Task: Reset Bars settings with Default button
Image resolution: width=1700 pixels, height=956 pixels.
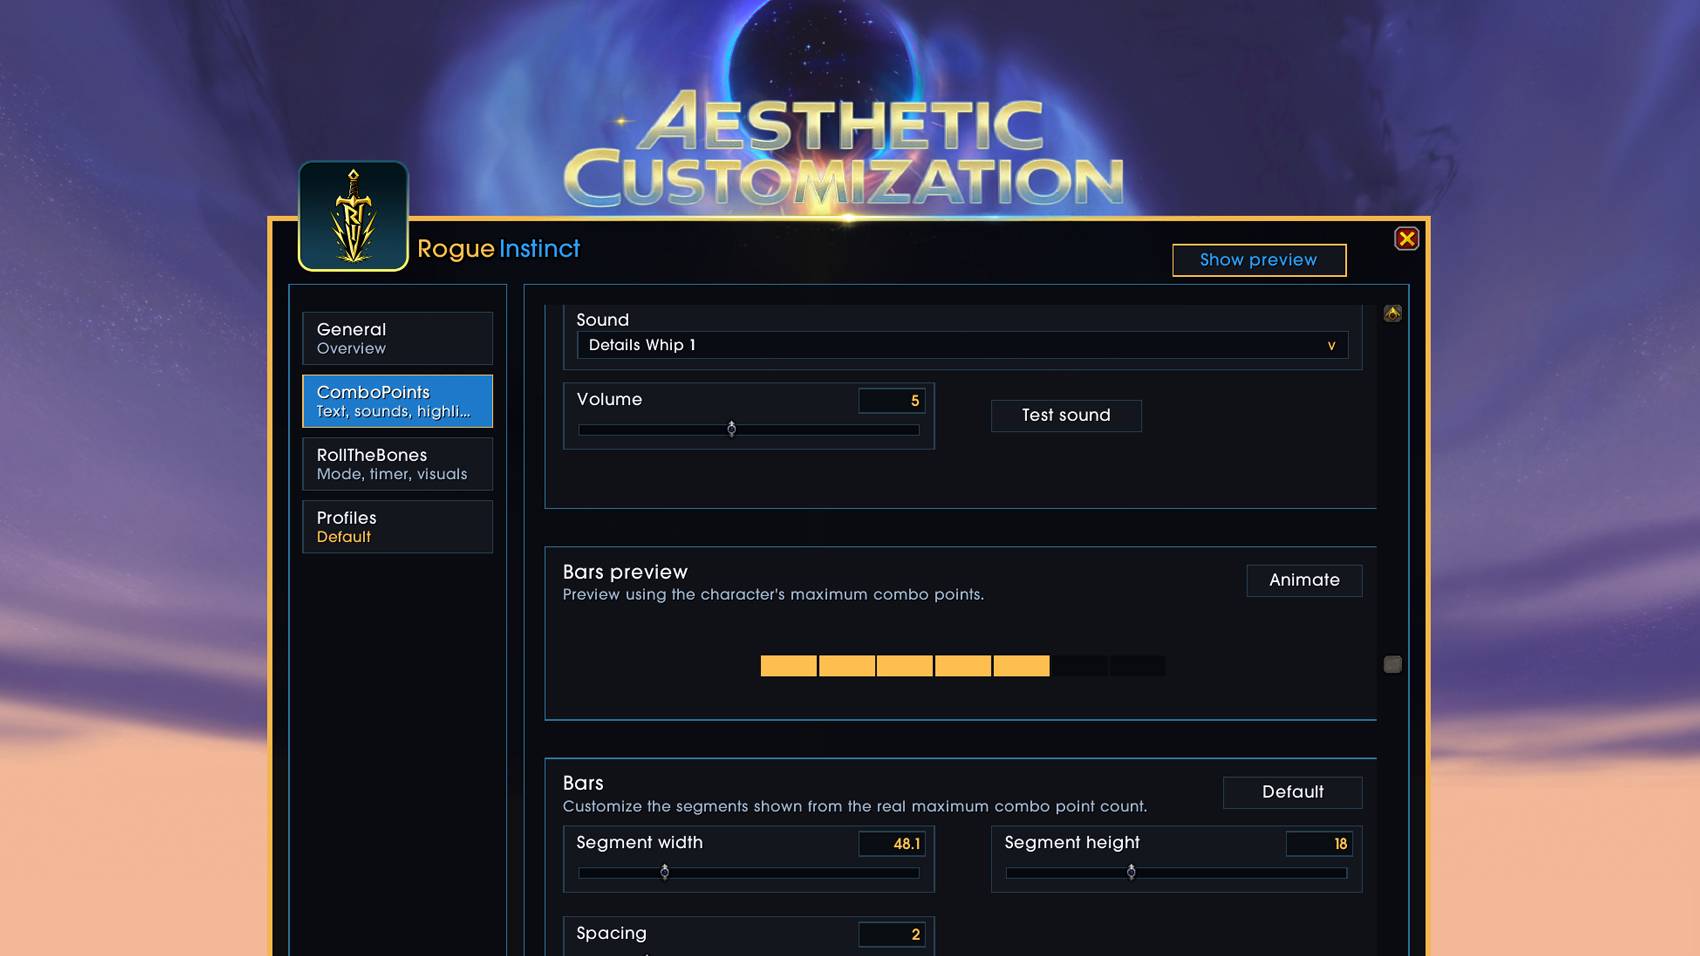Action: 1292,792
